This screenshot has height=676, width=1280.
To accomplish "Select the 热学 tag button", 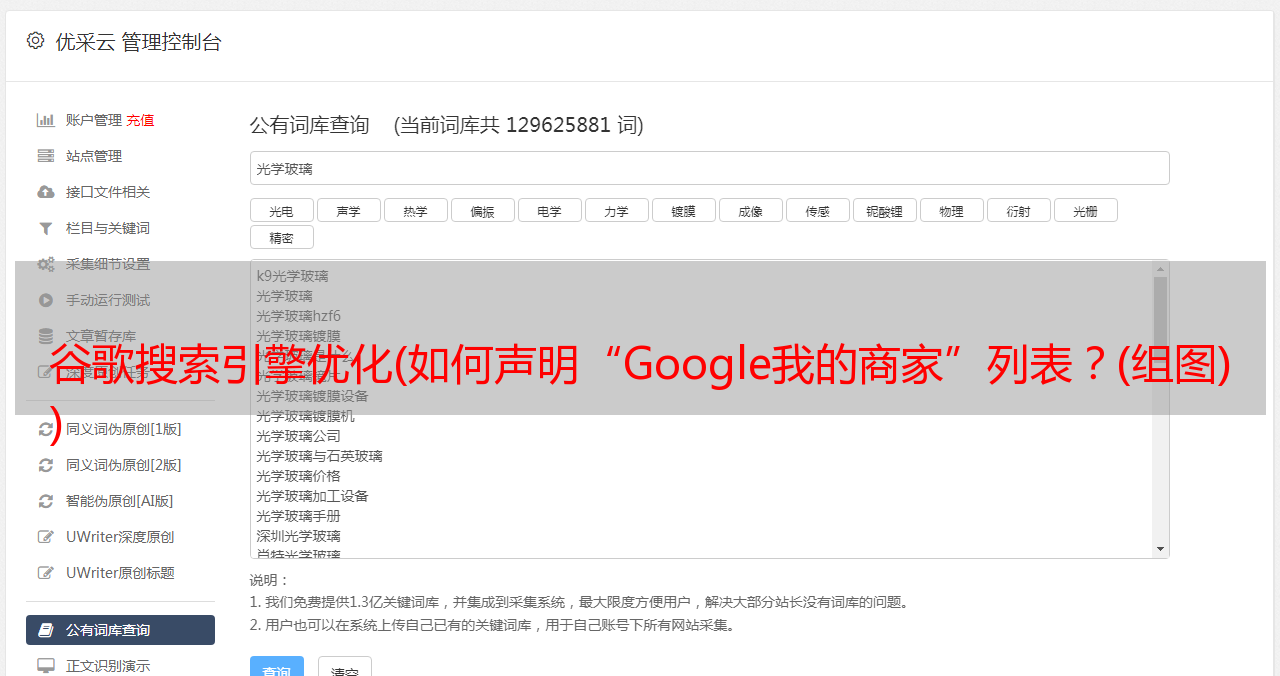I will [x=416, y=210].
